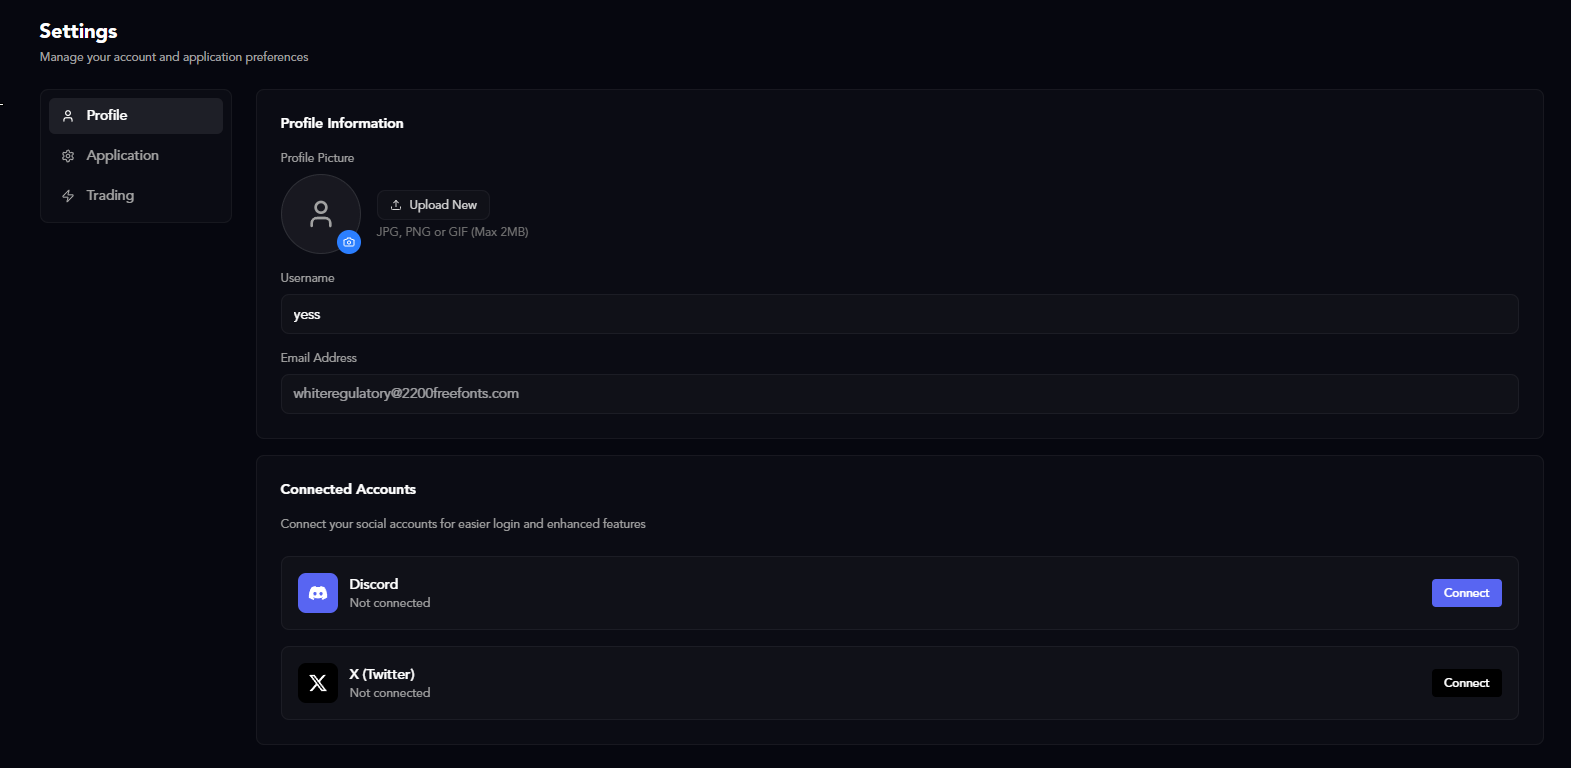Click the Discord Not connected row

(x=389, y=602)
